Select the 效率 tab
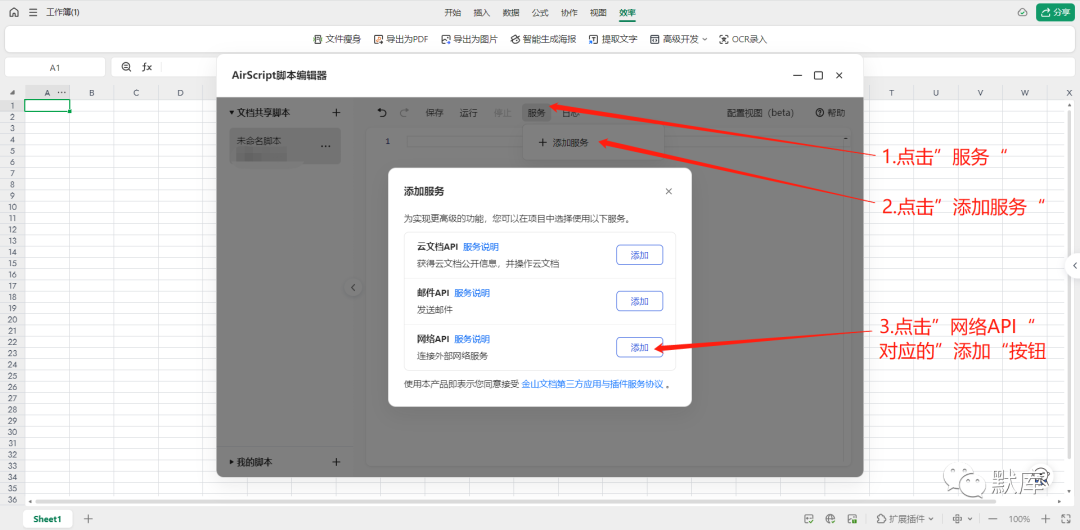1080x530 pixels. [627, 12]
